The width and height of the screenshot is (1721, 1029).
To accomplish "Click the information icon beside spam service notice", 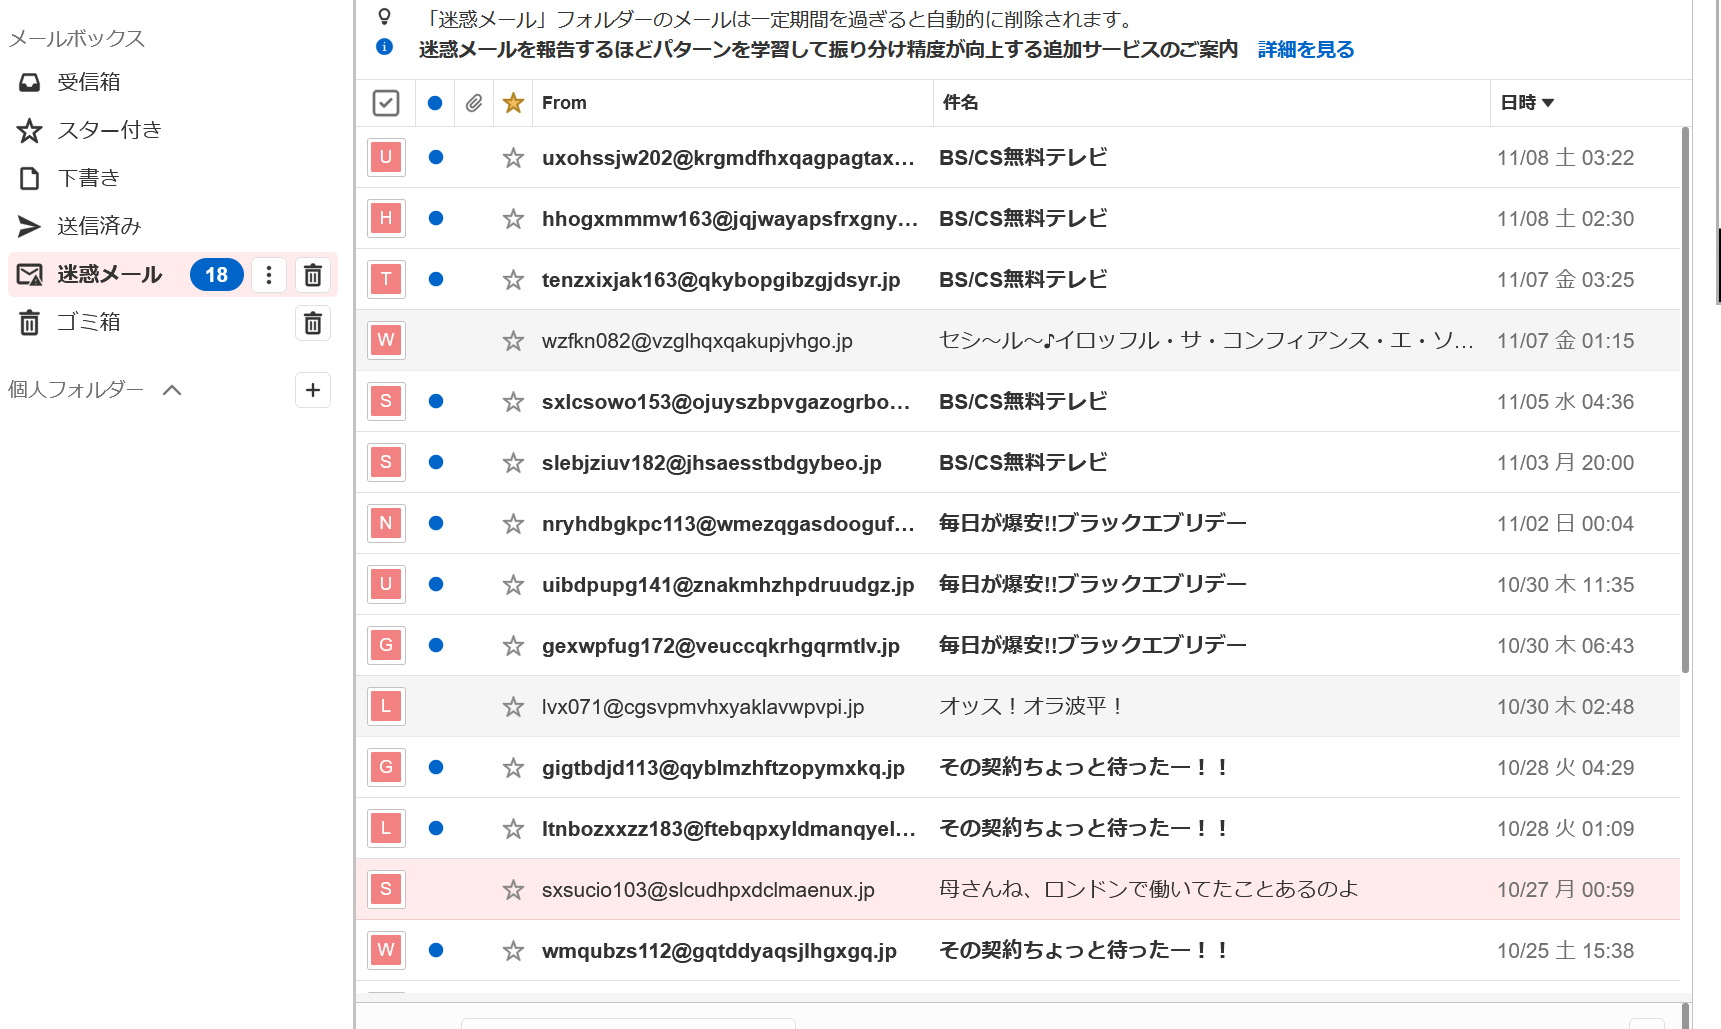I will 384,47.
